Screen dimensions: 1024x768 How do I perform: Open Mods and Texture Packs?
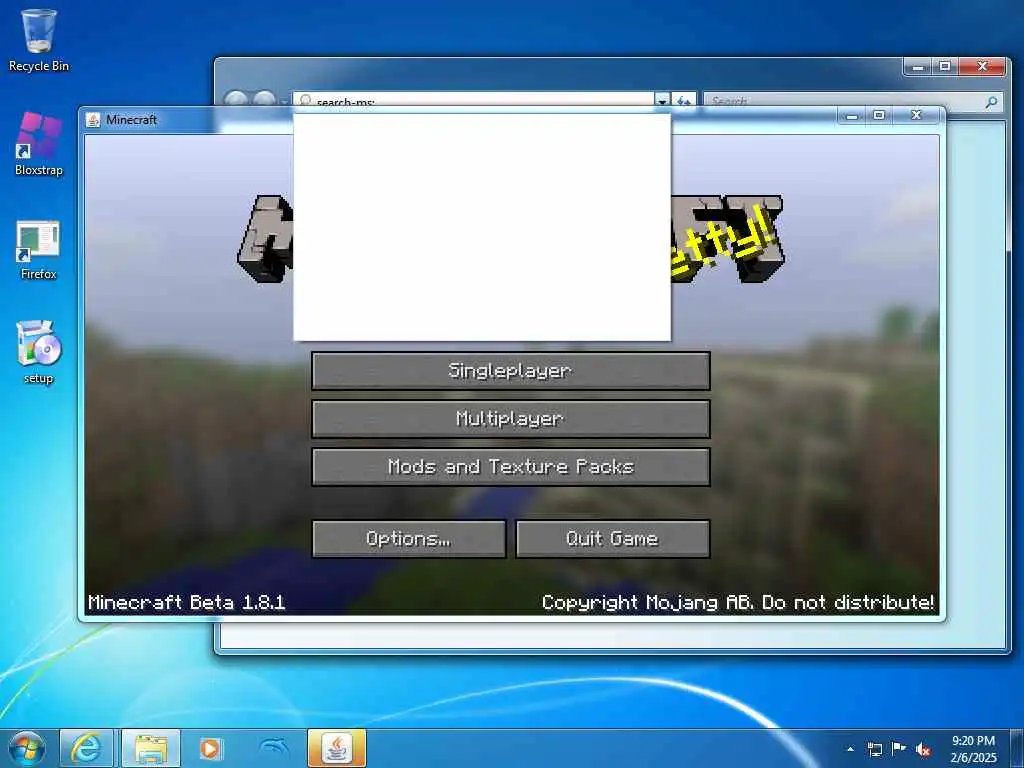(x=511, y=467)
